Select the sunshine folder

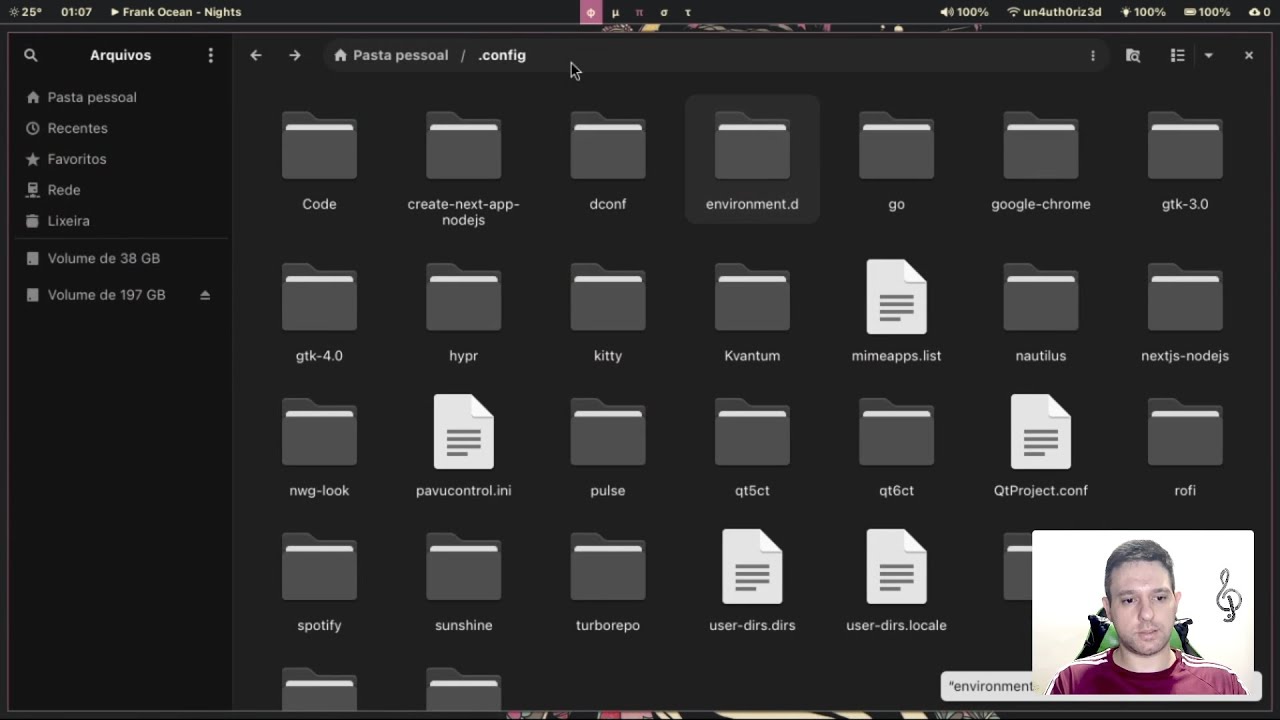coord(463,582)
